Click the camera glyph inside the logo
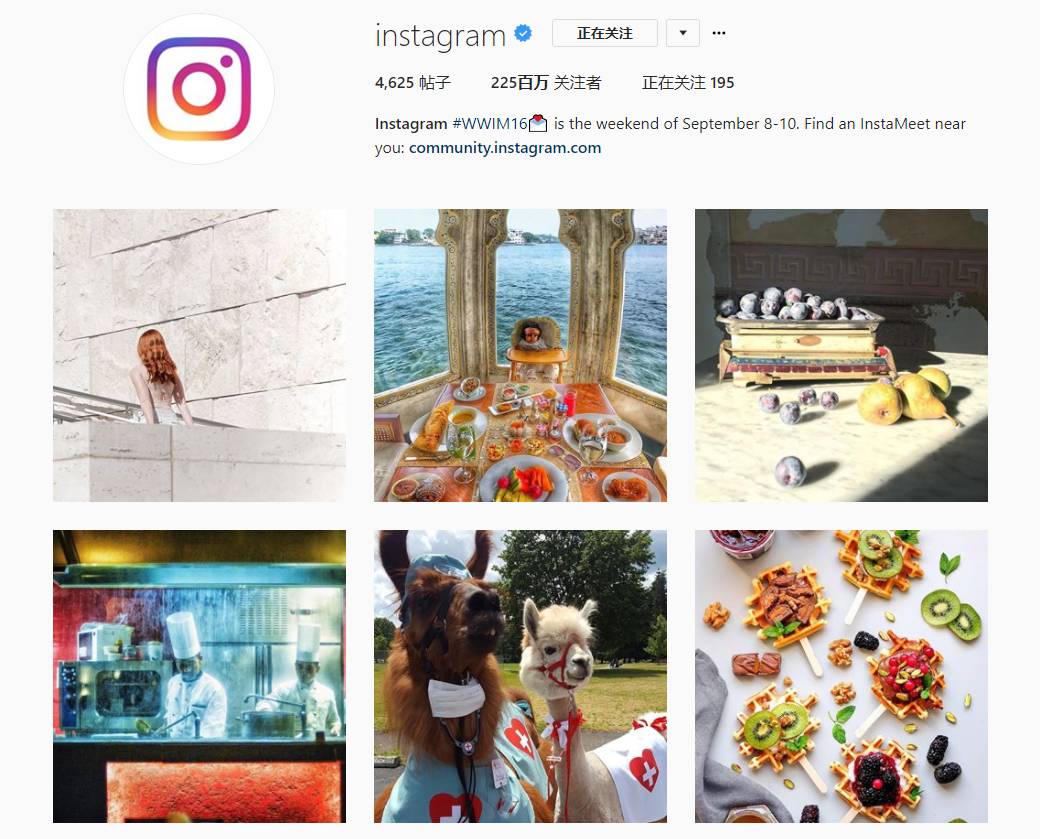This screenshot has height=839, width=1040. coord(199,89)
